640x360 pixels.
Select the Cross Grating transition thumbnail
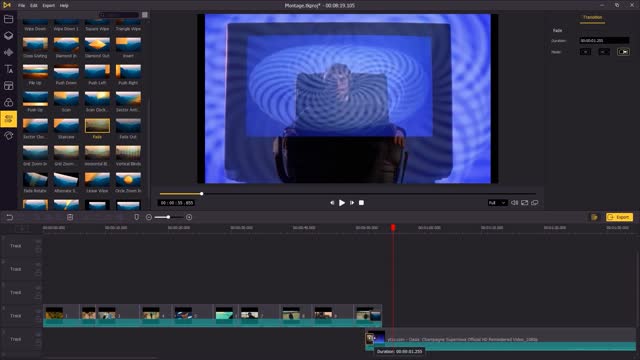click(x=35, y=44)
